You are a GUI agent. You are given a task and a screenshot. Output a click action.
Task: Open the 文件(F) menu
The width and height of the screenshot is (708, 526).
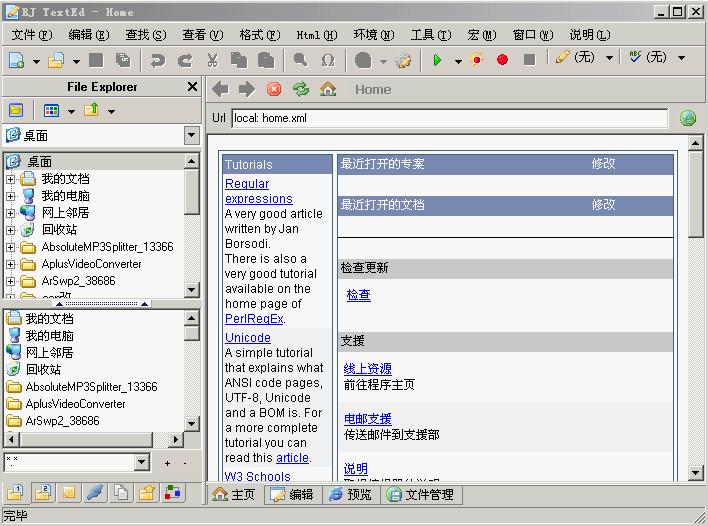pos(32,35)
